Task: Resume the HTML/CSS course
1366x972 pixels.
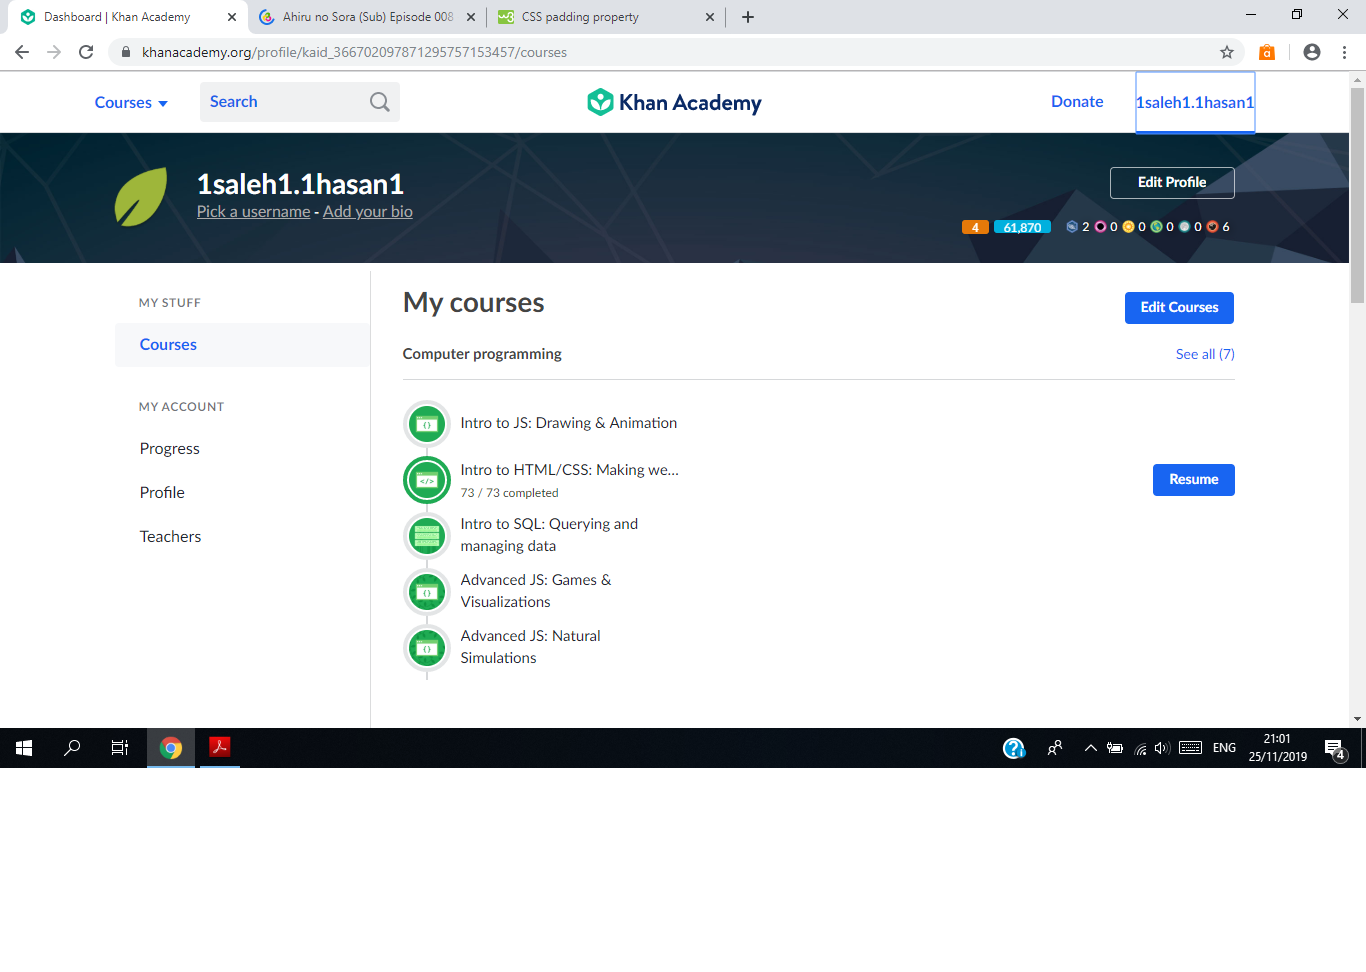Action: click(1194, 480)
